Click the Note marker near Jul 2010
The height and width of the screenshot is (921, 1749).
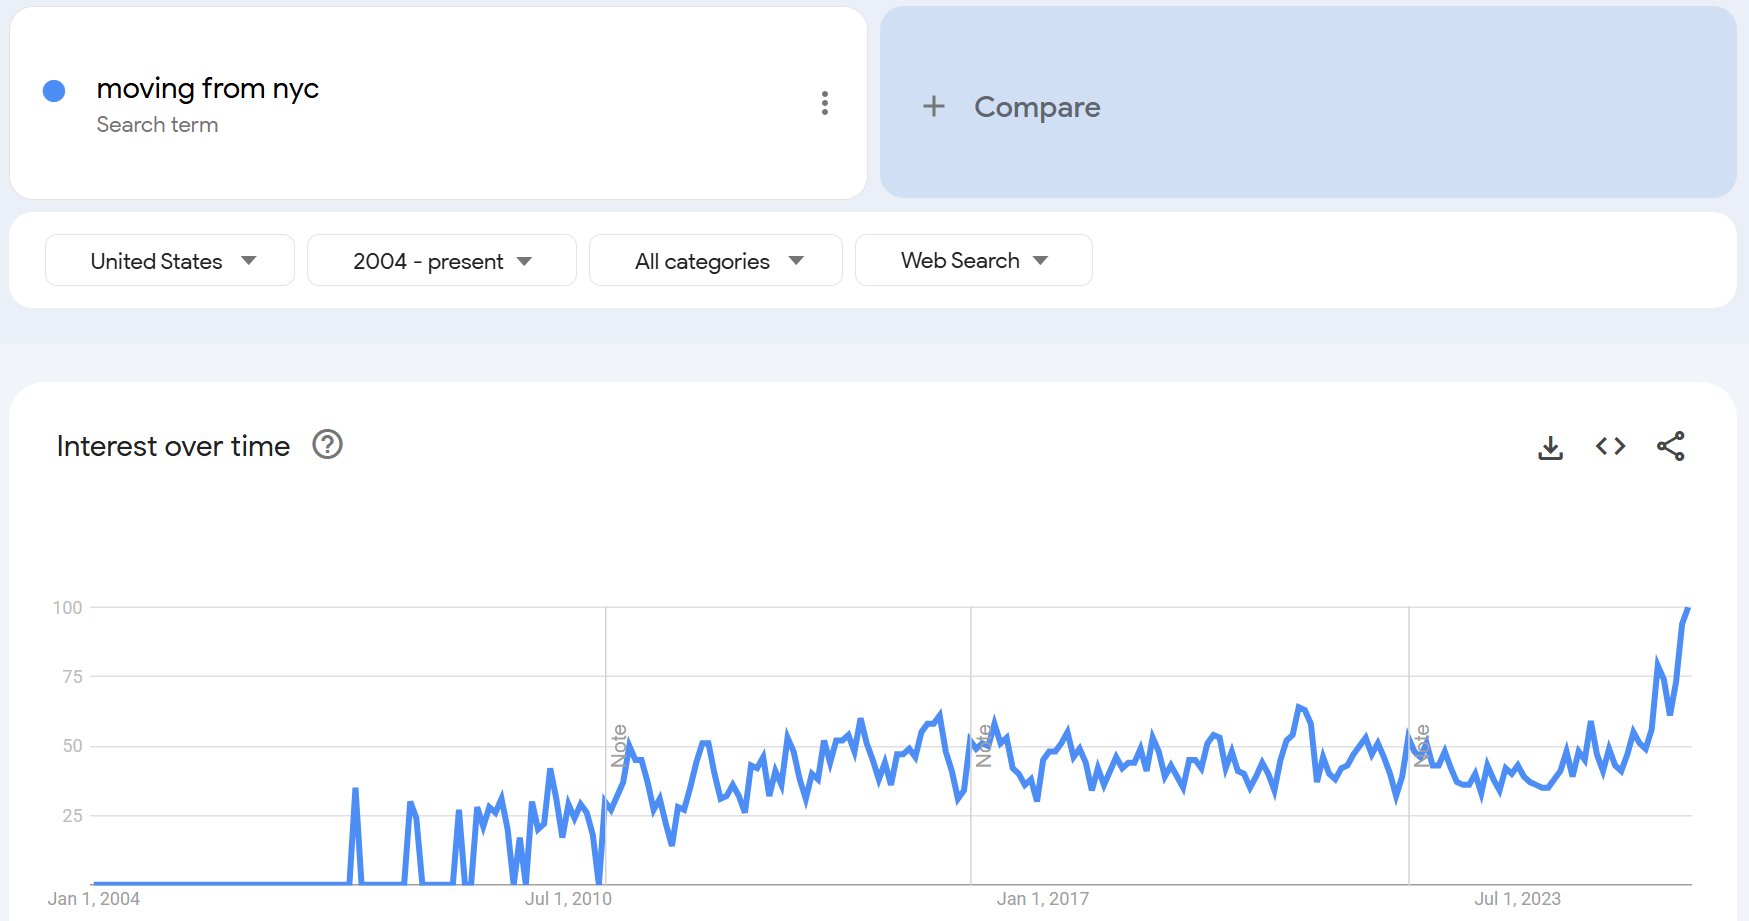(619, 746)
